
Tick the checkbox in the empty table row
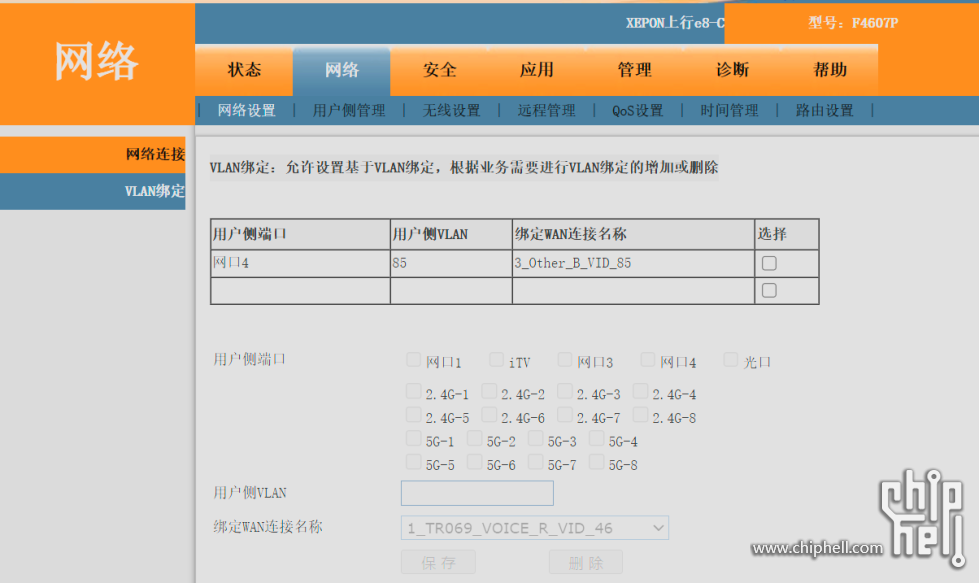769,290
